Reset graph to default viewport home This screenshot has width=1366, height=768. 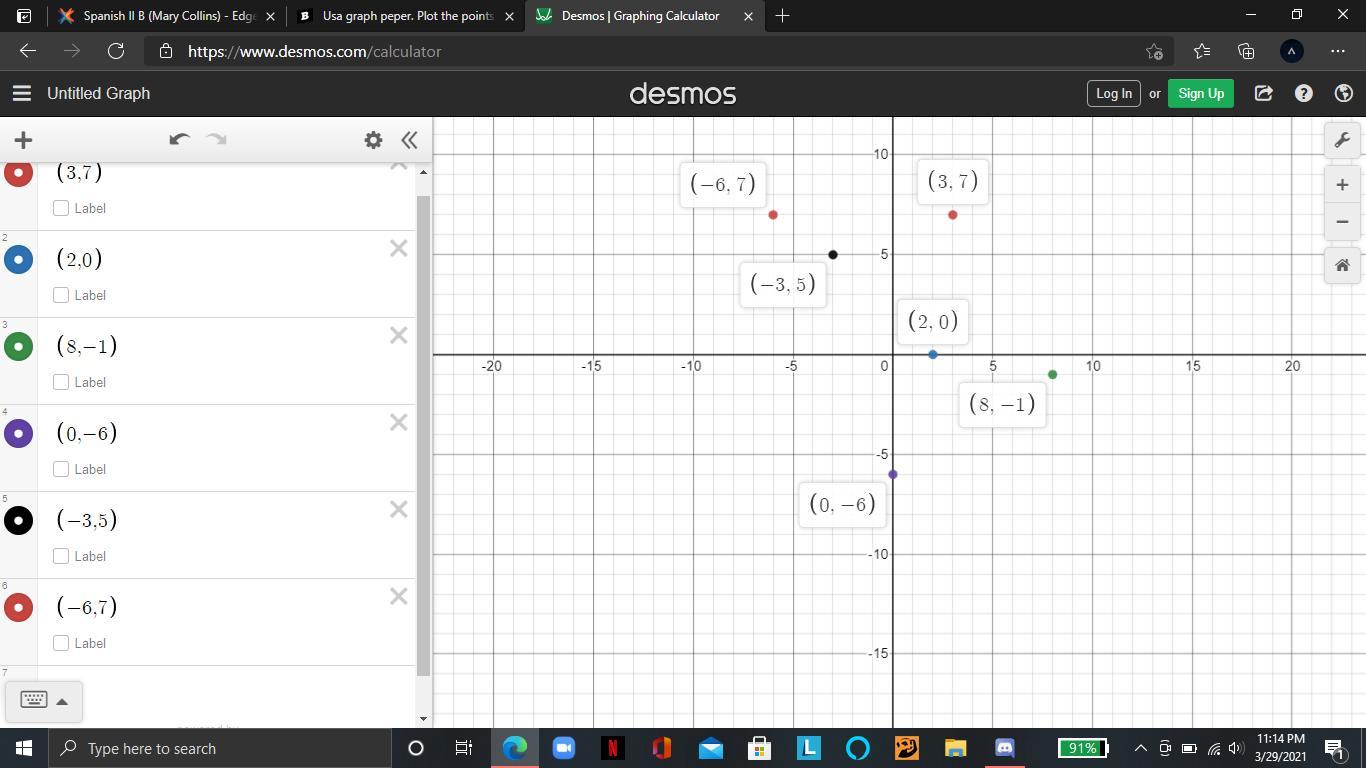point(1342,265)
